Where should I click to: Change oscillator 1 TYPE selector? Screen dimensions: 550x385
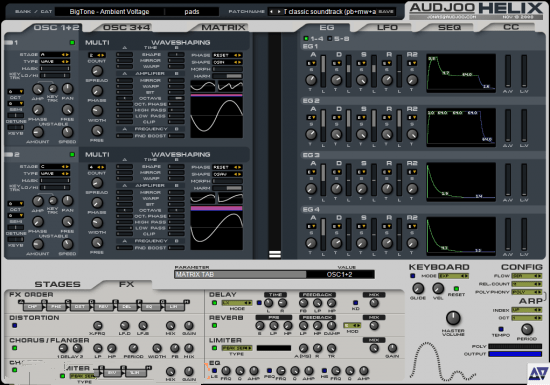(55, 61)
